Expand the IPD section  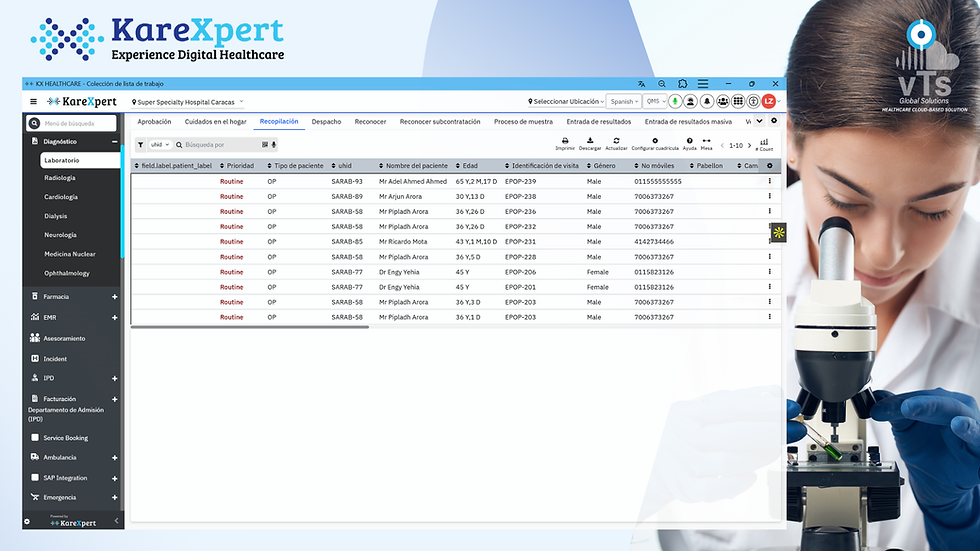pyautogui.click(x=114, y=379)
